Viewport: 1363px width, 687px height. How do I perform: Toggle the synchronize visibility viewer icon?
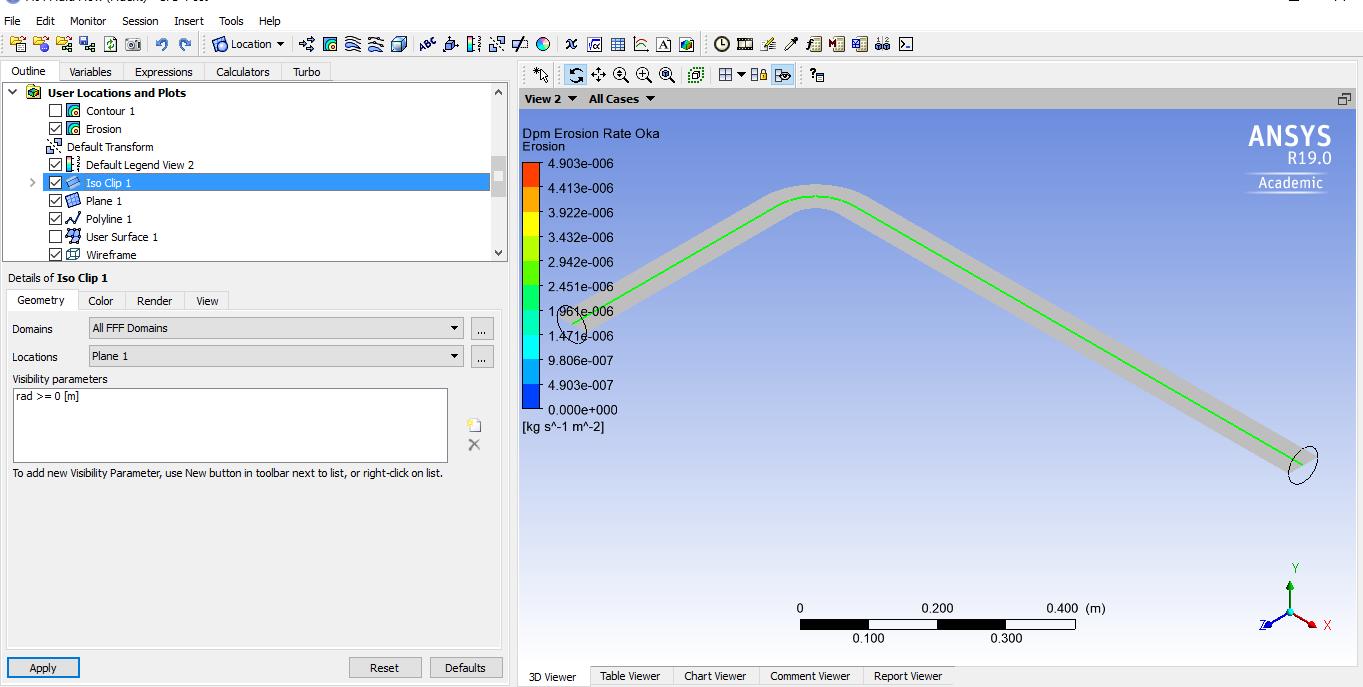coord(783,75)
